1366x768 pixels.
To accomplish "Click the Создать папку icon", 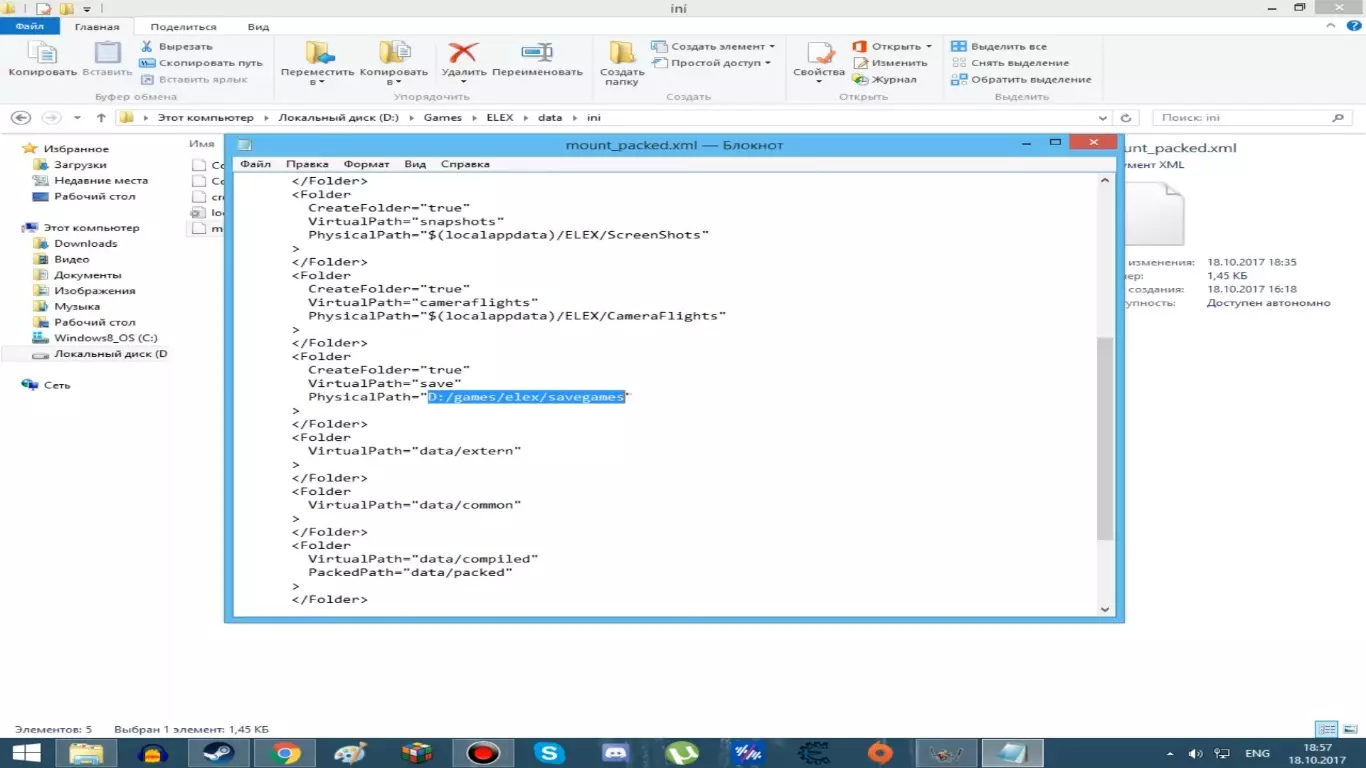I will click(622, 54).
